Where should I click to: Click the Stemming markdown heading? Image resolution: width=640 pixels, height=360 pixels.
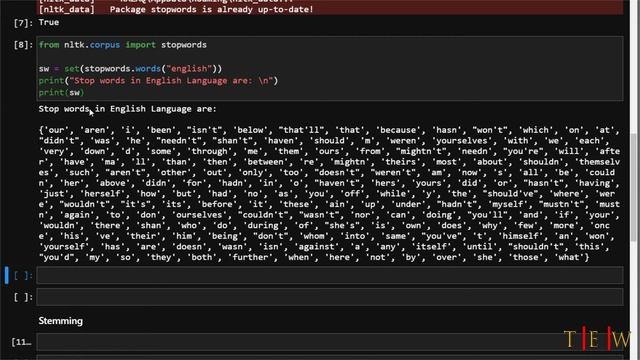coord(60,321)
